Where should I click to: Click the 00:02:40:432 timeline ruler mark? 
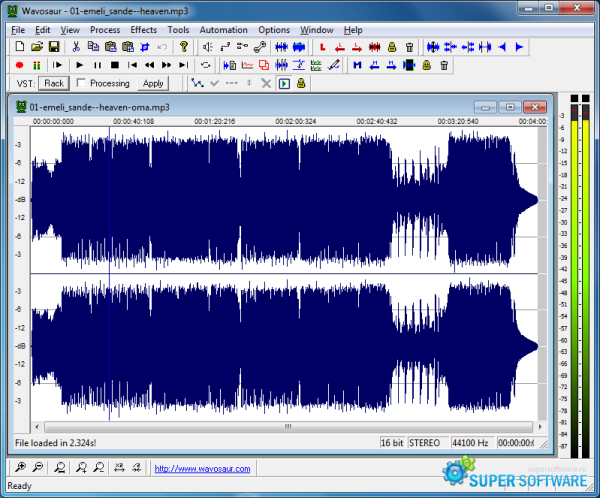point(377,121)
